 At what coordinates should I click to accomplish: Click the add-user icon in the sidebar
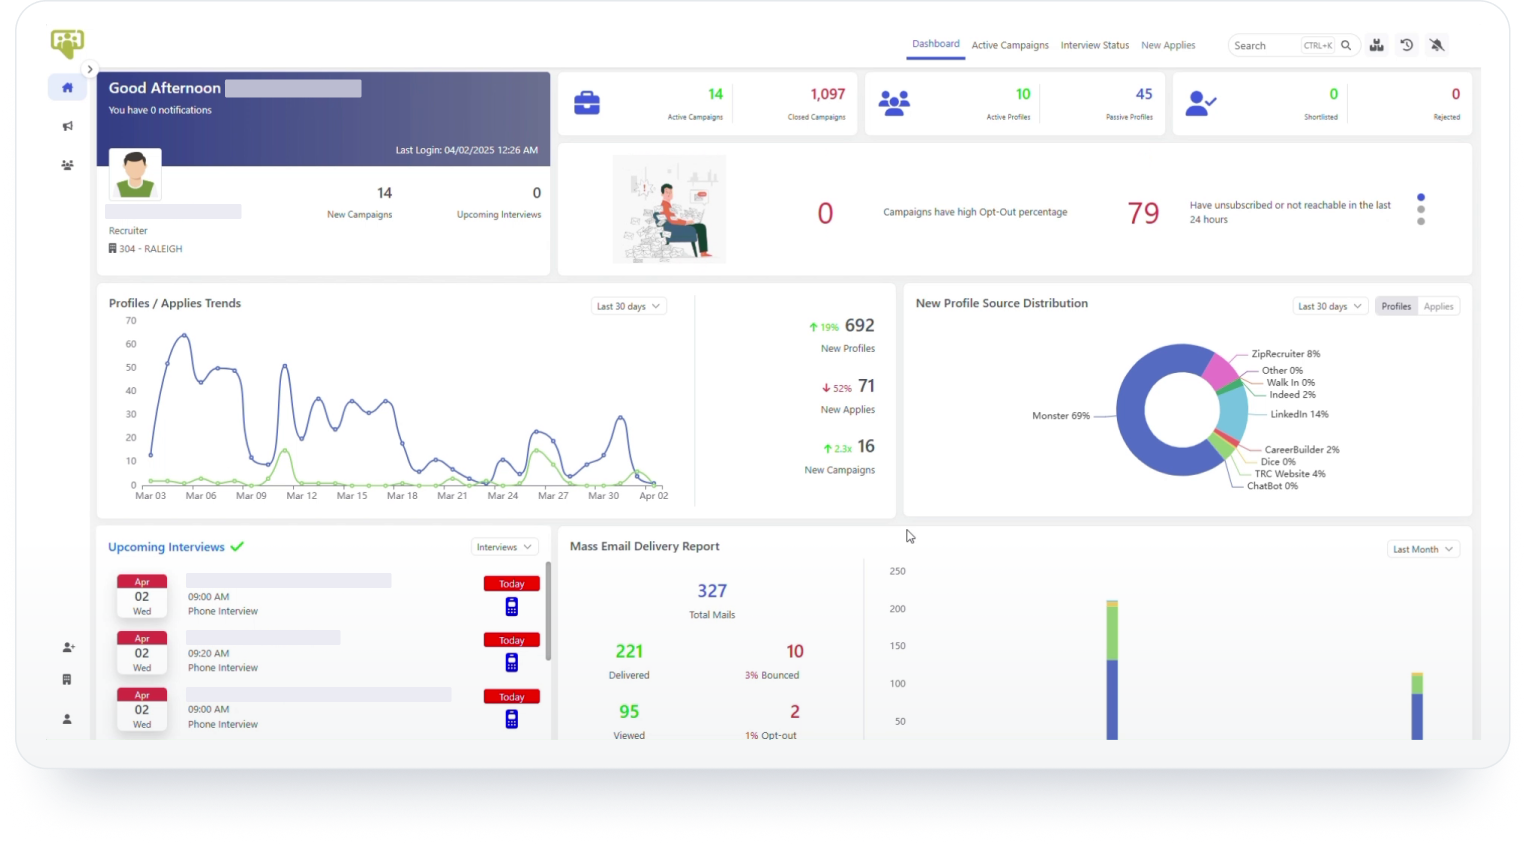(x=67, y=648)
